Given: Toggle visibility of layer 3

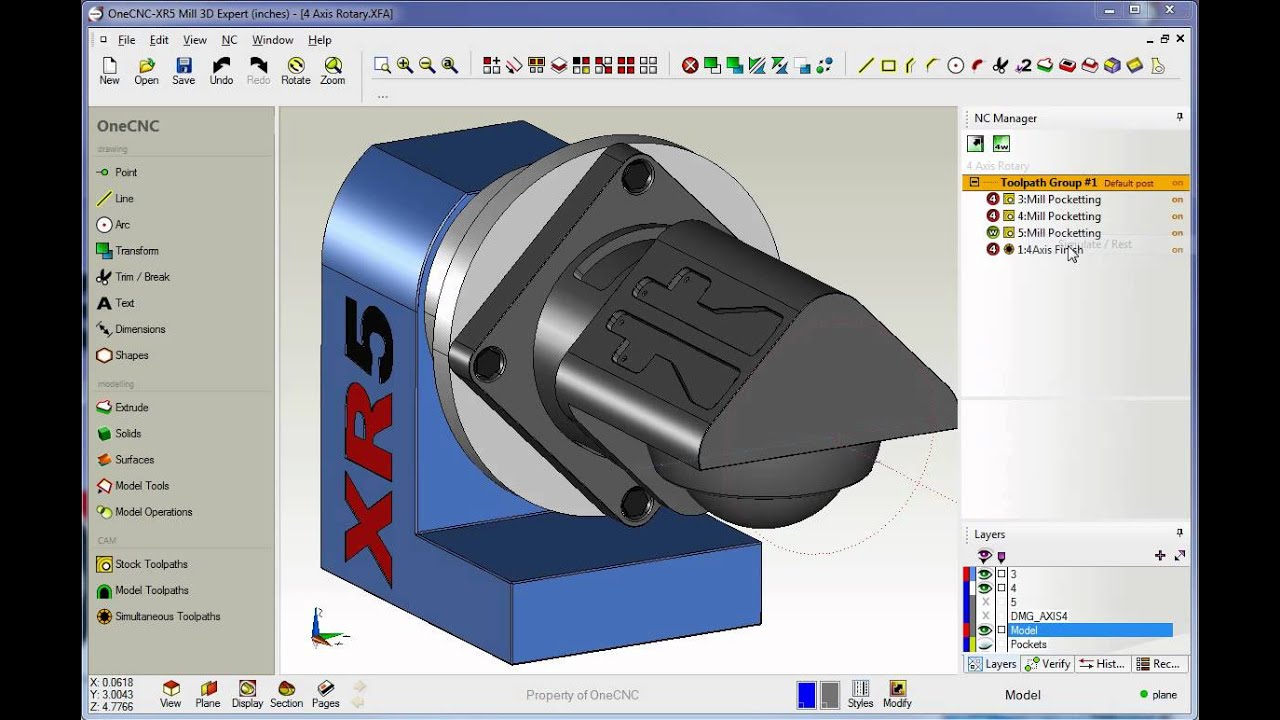Looking at the screenshot, I should (985, 574).
